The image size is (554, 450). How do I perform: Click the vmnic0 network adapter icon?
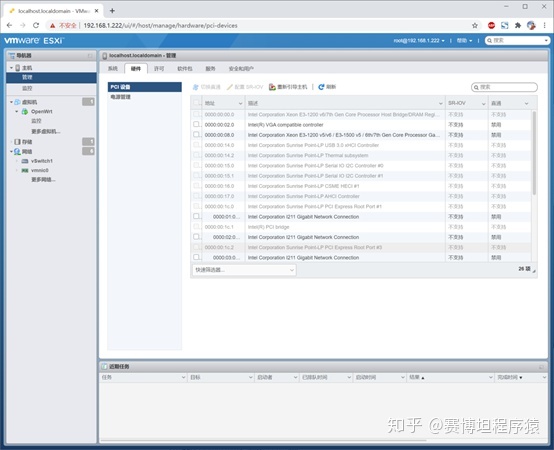click(25, 170)
